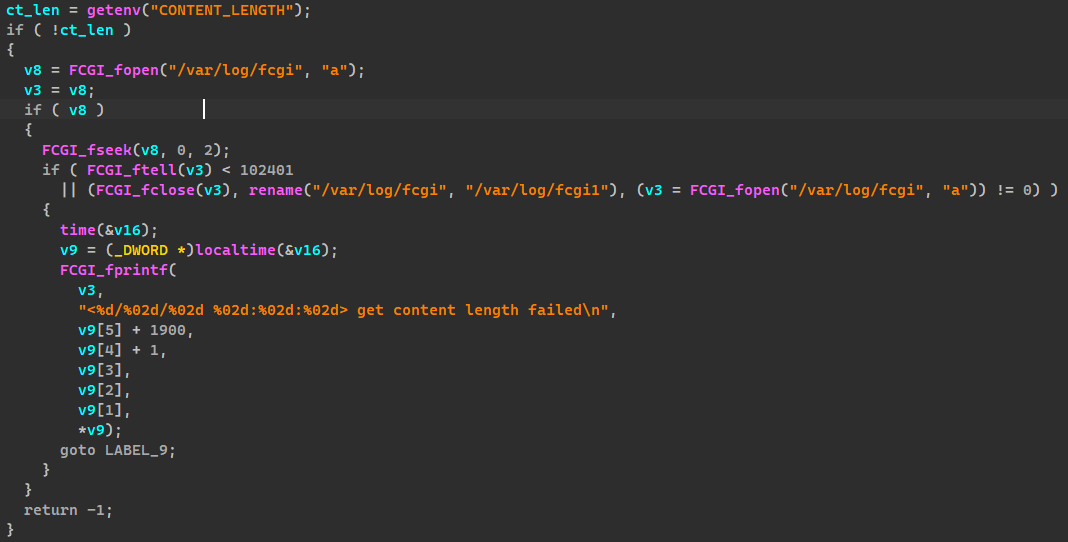Click the 102401 numeric constant
This screenshot has width=1068, height=542.
[x=265, y=170]
